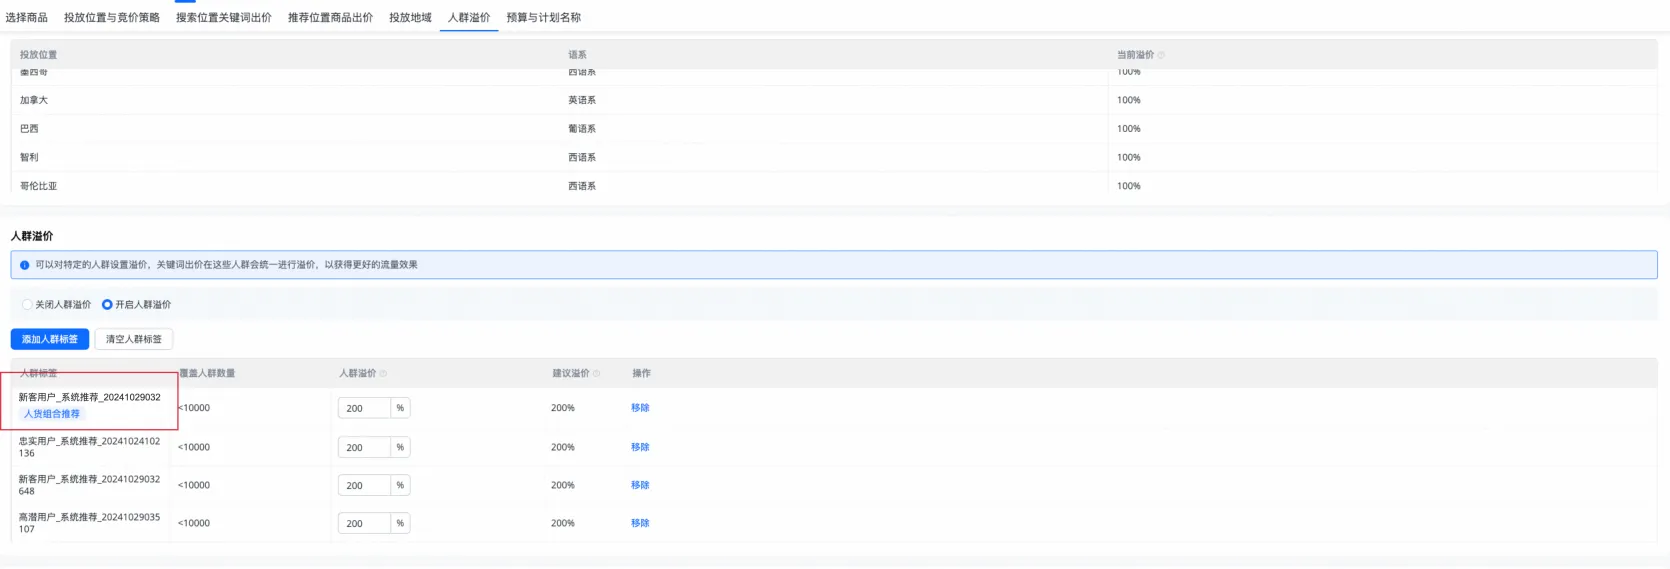This screenshot has width=1670, height=569.
Task: Switch to the 投放地域 tab
Action: pyautogui.click(x=410, y=18)
